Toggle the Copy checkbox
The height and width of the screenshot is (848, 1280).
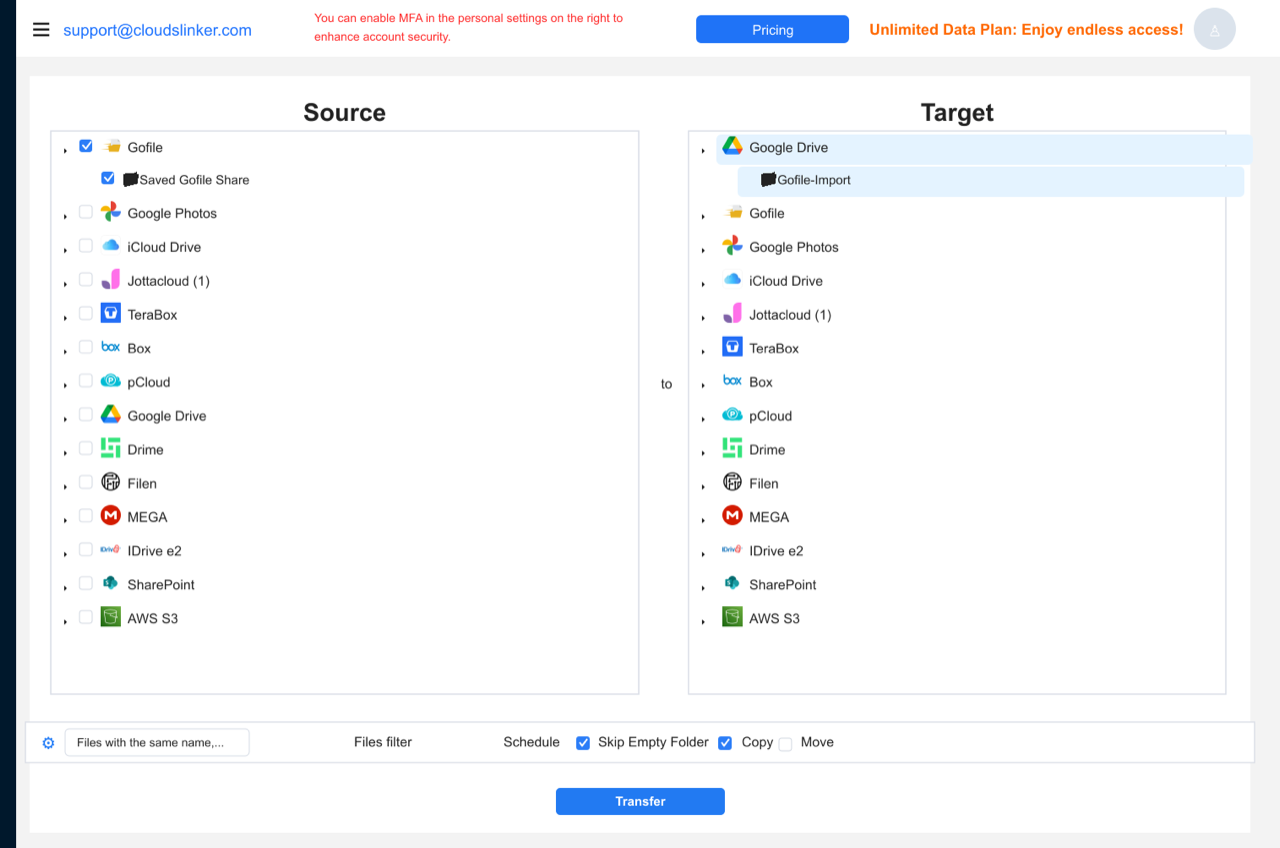725,743
